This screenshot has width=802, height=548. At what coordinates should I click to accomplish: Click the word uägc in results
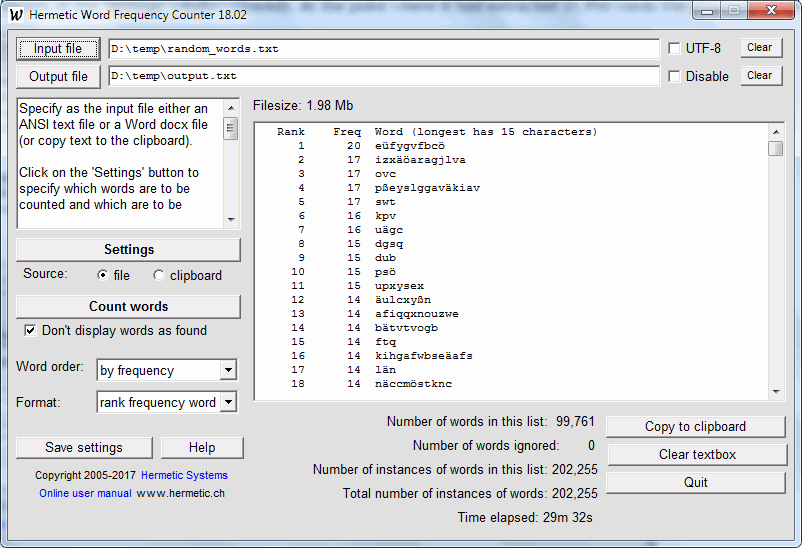click(x=389, y=230)
